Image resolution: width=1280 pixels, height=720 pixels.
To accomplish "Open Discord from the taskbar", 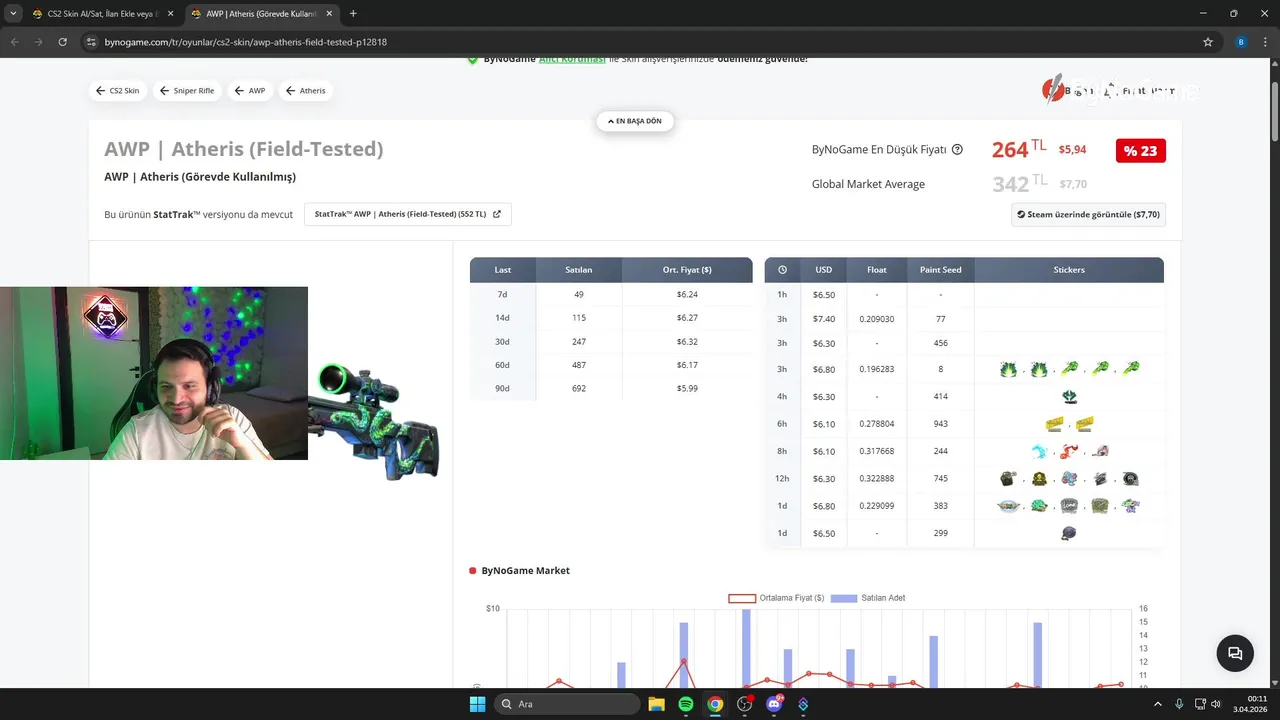I will tap(774, 704).
